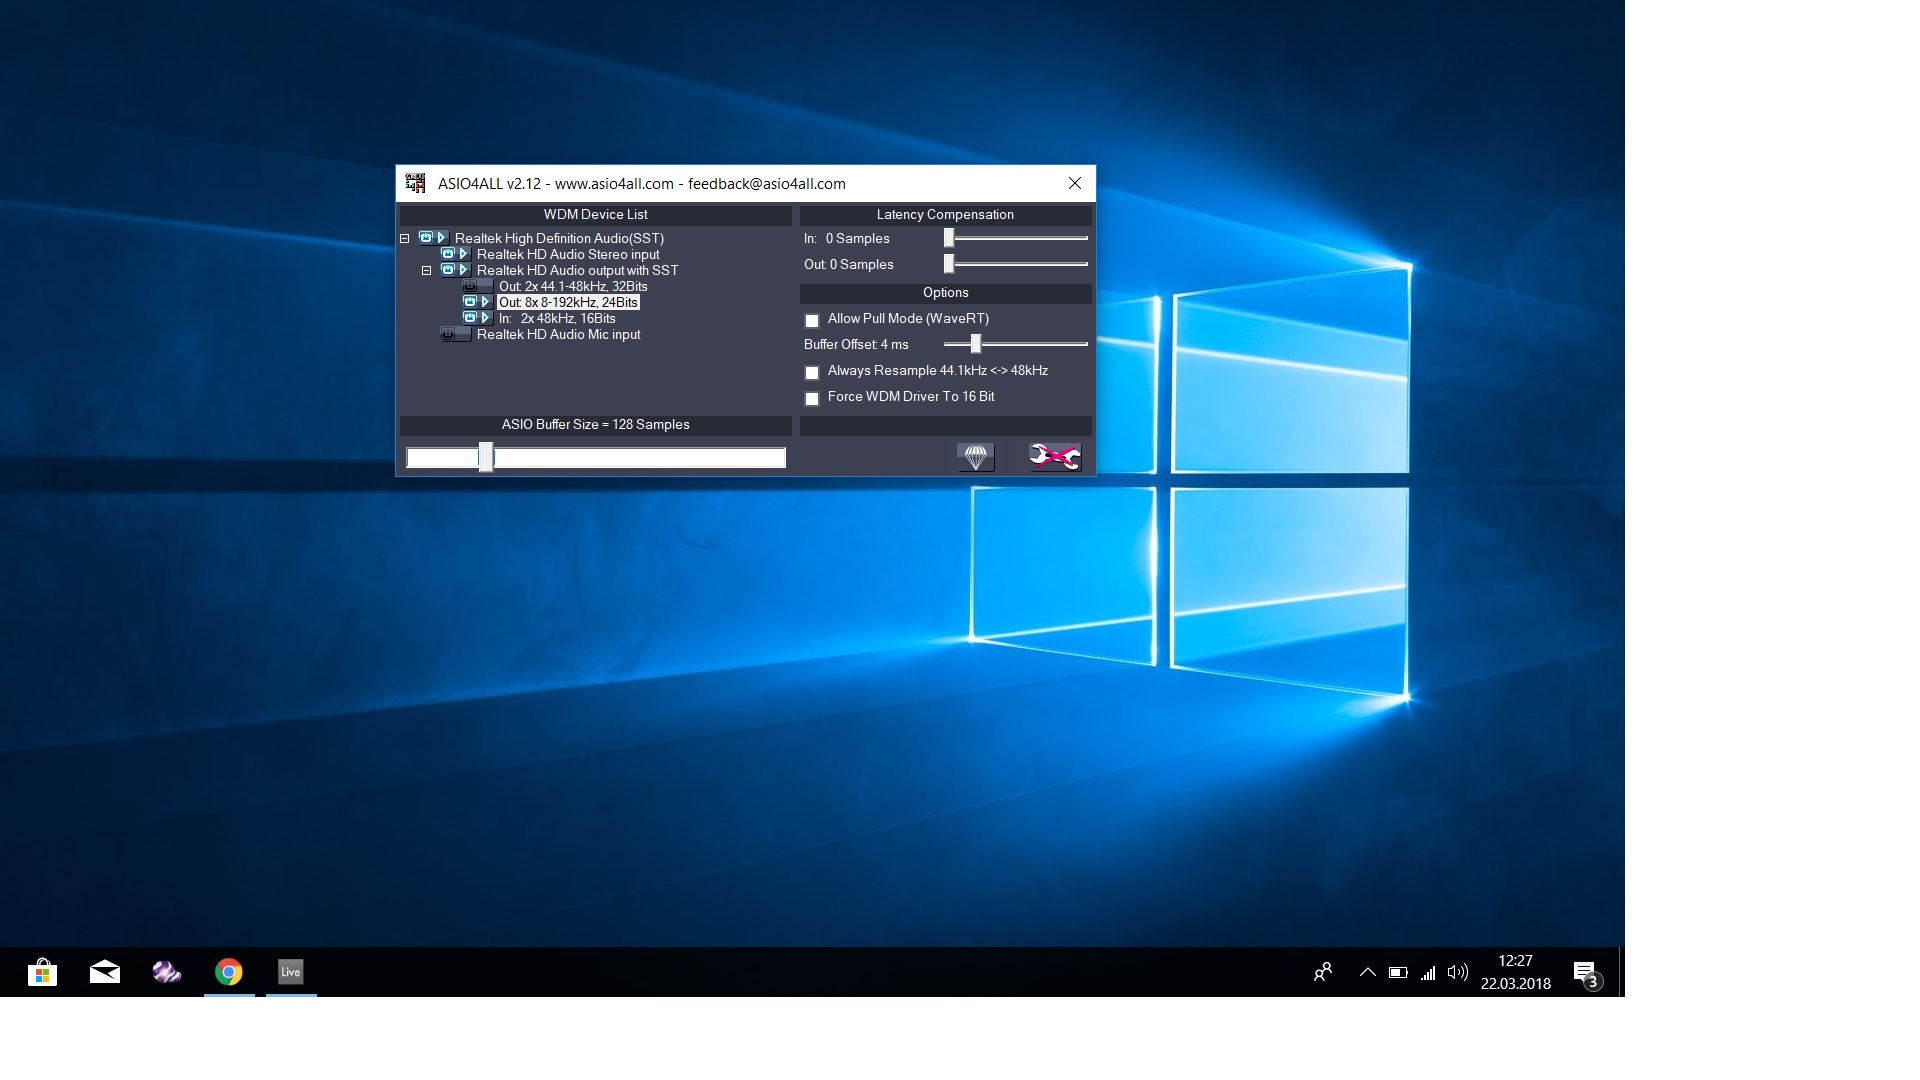Click the crossed wrench simple mode button
The height and width of the screenshot is (1080, 1920).
click(1054, 457)
